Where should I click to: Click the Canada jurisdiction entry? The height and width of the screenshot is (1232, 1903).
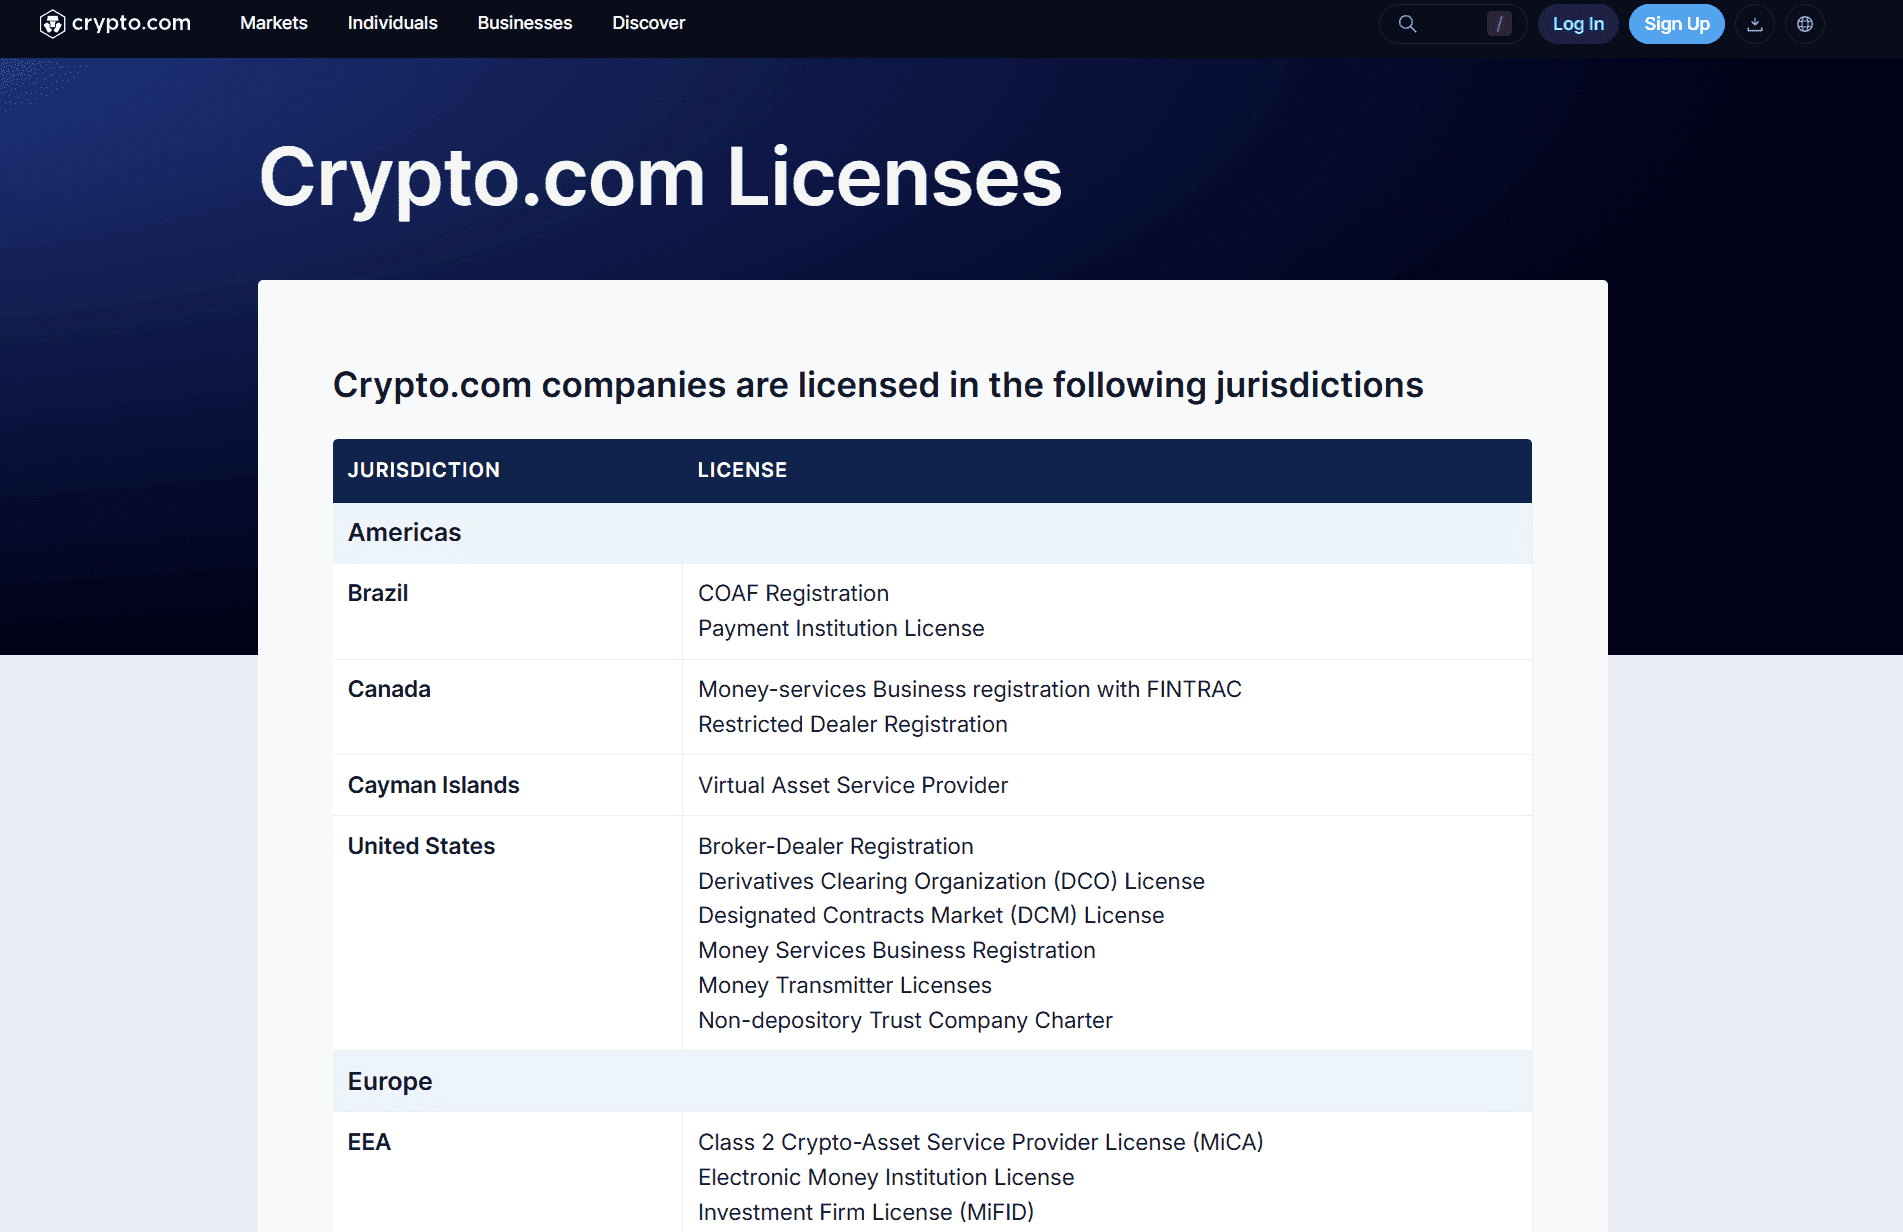388,688
